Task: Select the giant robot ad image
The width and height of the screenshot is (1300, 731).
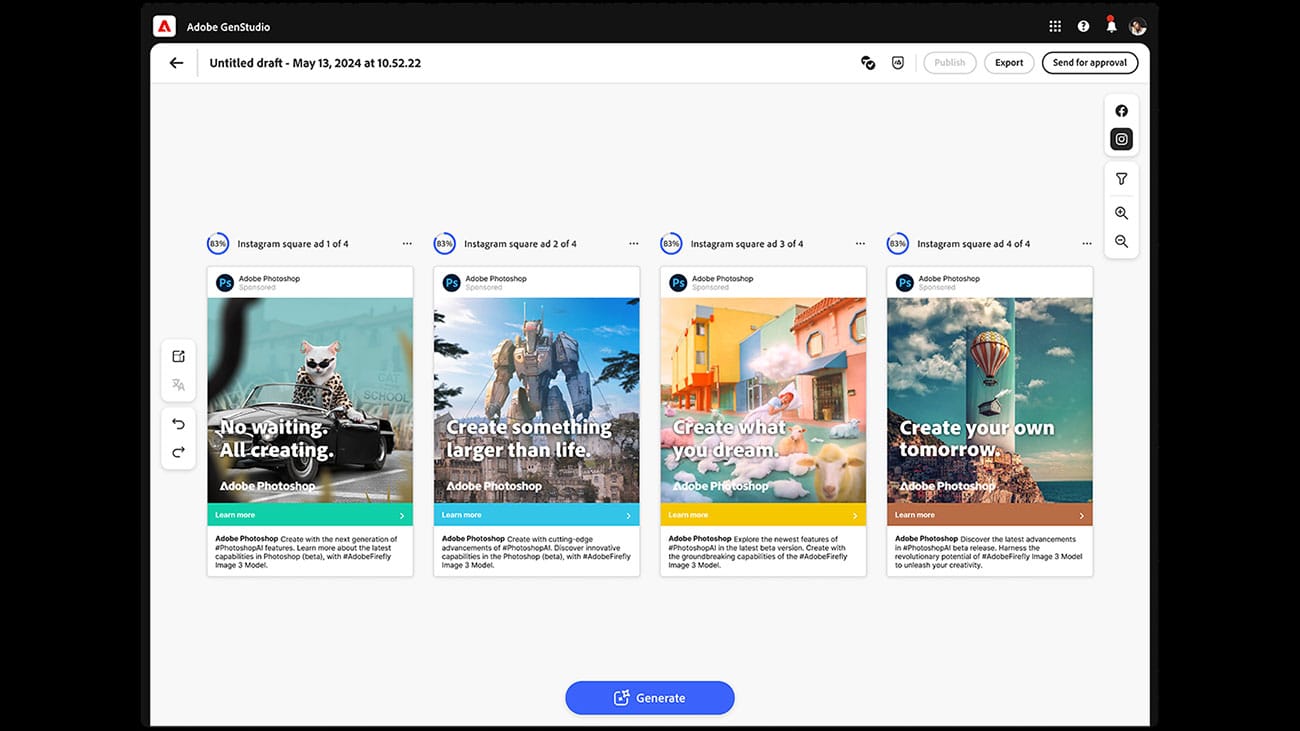Action: click(537, 401)
